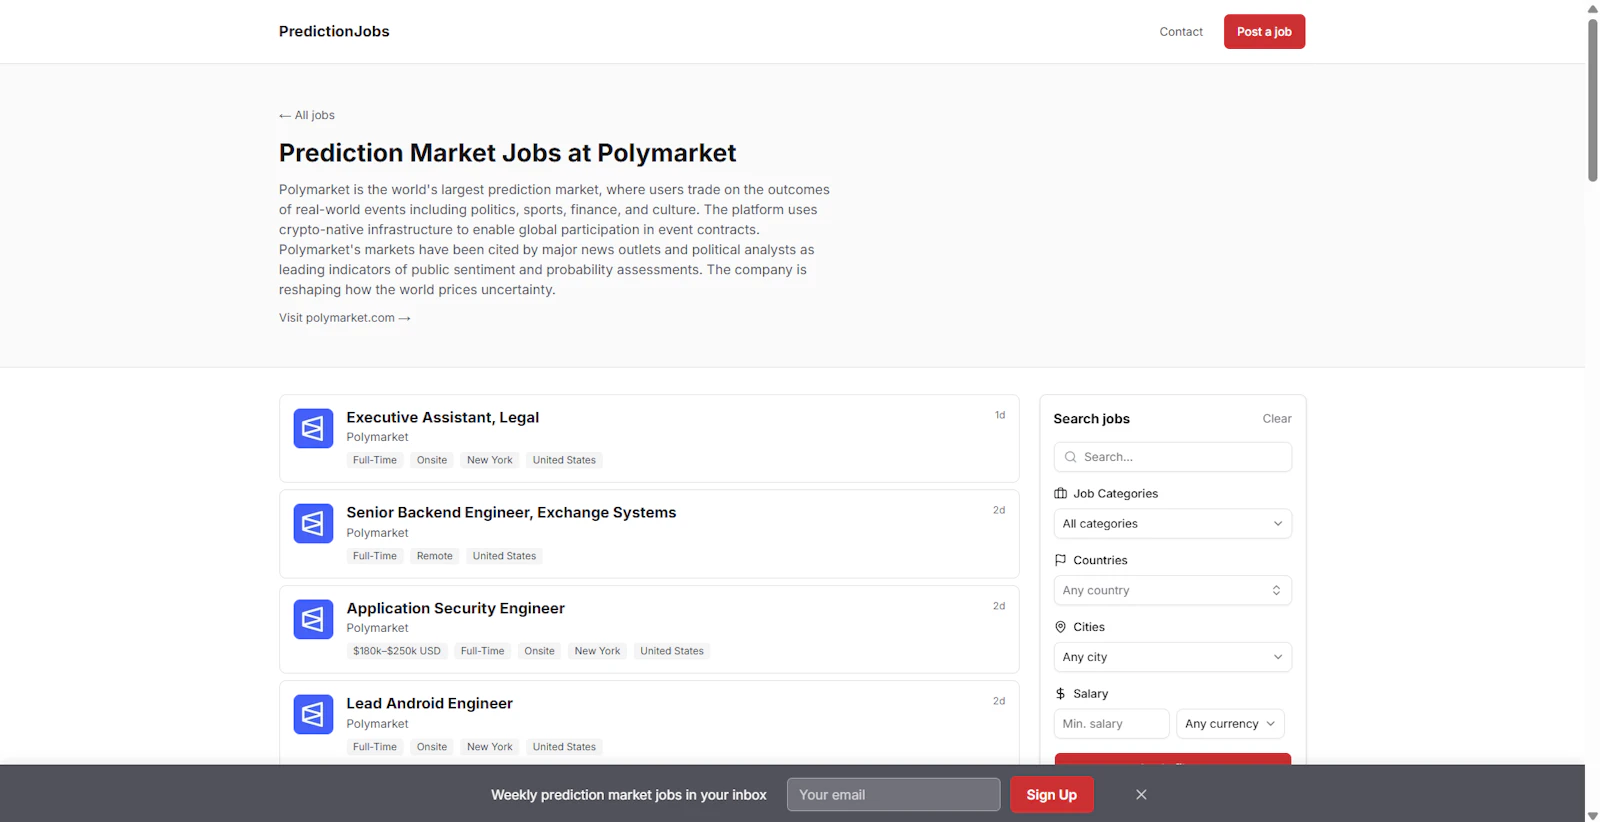The image size is (1600, 822).
Task: Click Polymarket company name under Application Security Engineer
Action: click(x=377, y=628)
